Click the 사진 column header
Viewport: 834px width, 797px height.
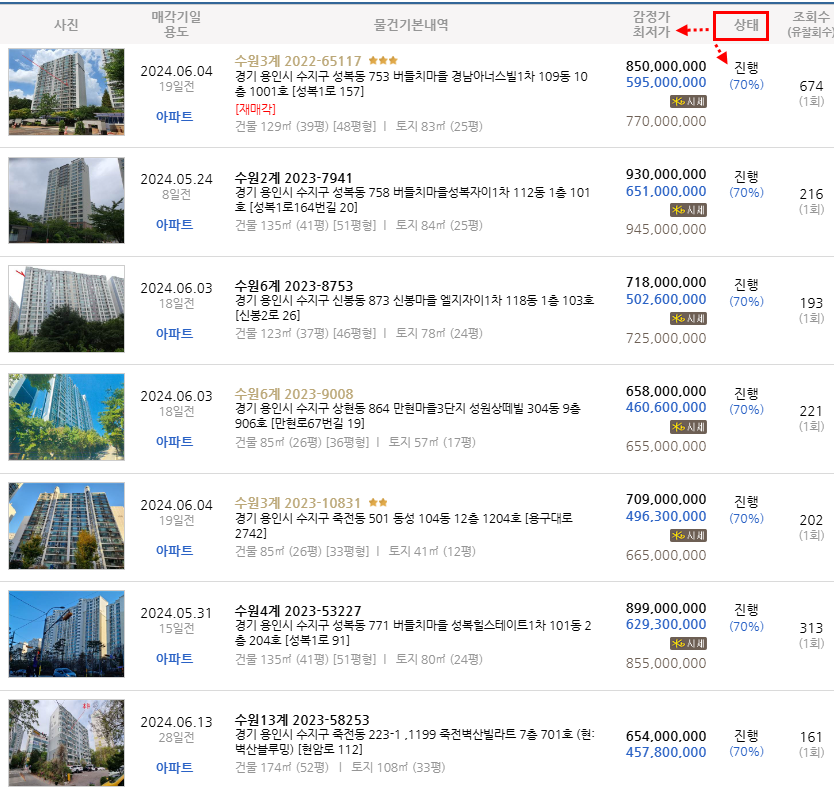(x=66, y=25)
